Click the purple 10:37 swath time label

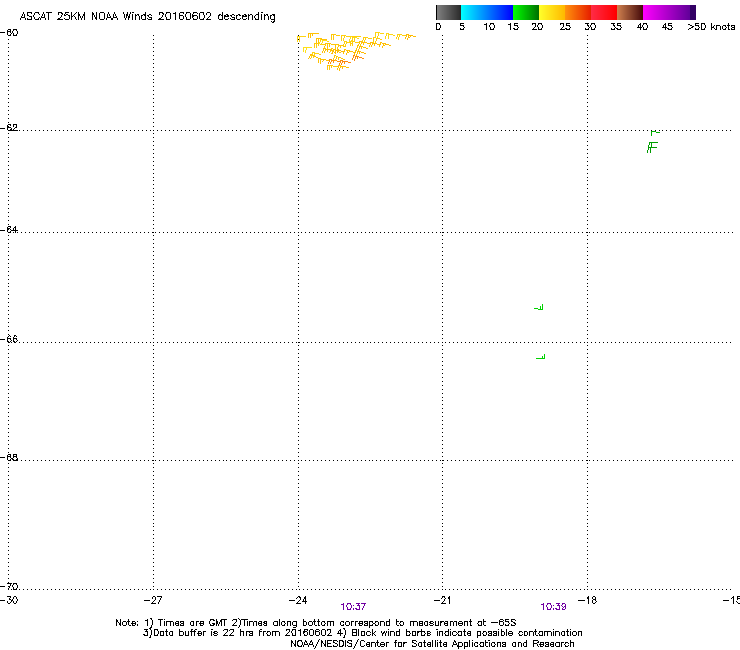pos(353,607)
